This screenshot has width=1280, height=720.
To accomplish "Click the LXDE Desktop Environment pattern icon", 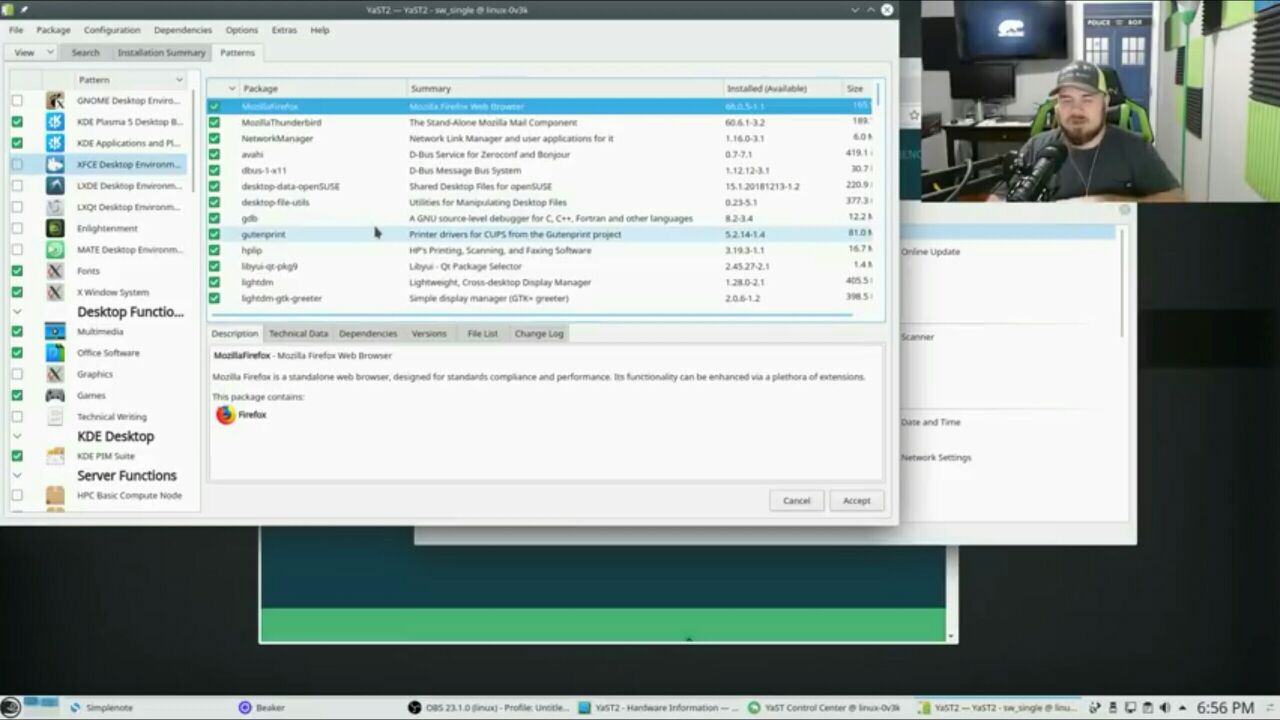I will 56,186.
